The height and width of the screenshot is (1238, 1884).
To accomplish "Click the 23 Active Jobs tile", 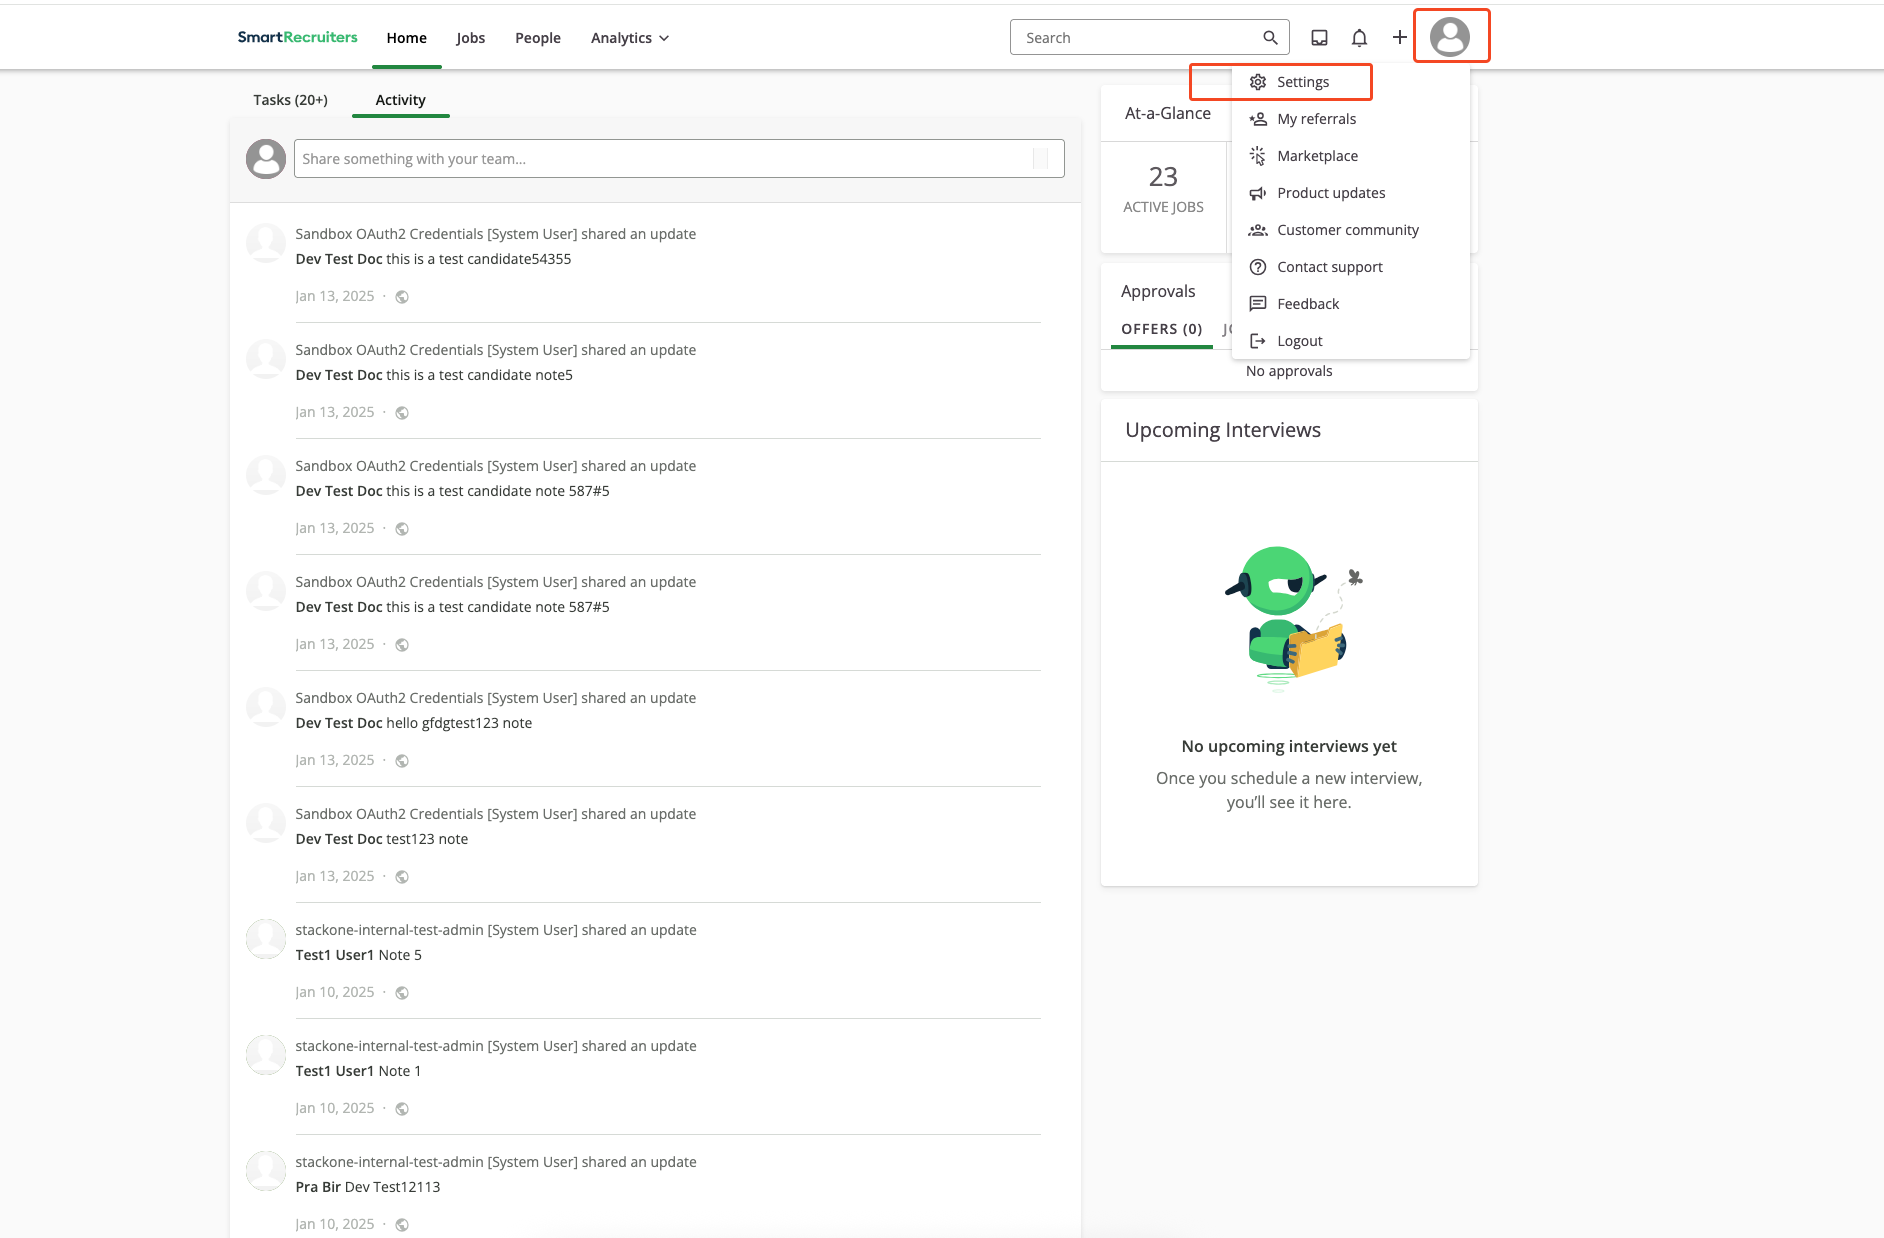I will click(x=1163, y=190).
